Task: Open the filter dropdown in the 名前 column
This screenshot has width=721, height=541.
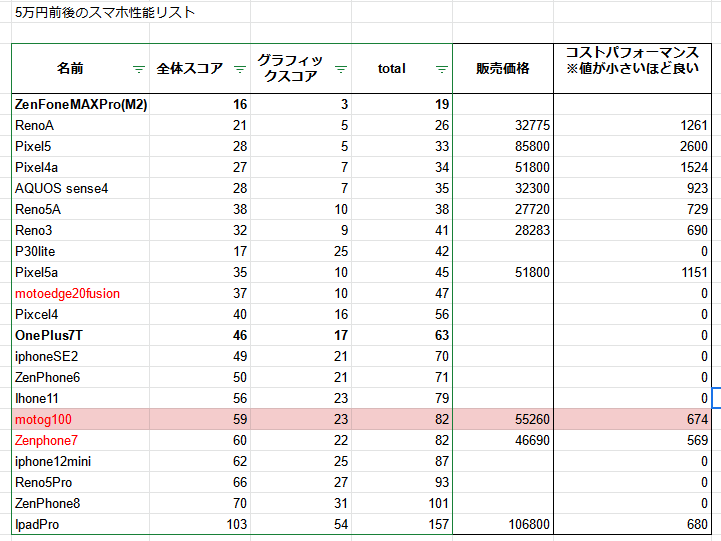Action: [x=138, y=69]
